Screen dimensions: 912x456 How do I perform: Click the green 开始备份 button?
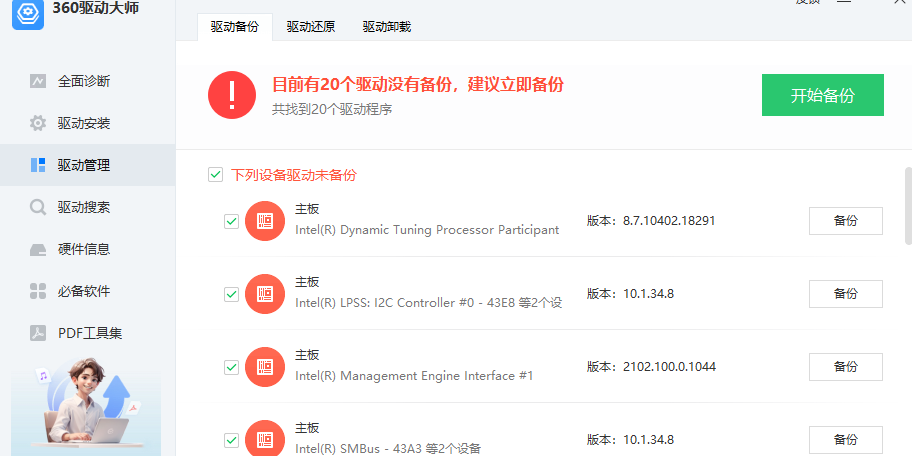[822, 95]
